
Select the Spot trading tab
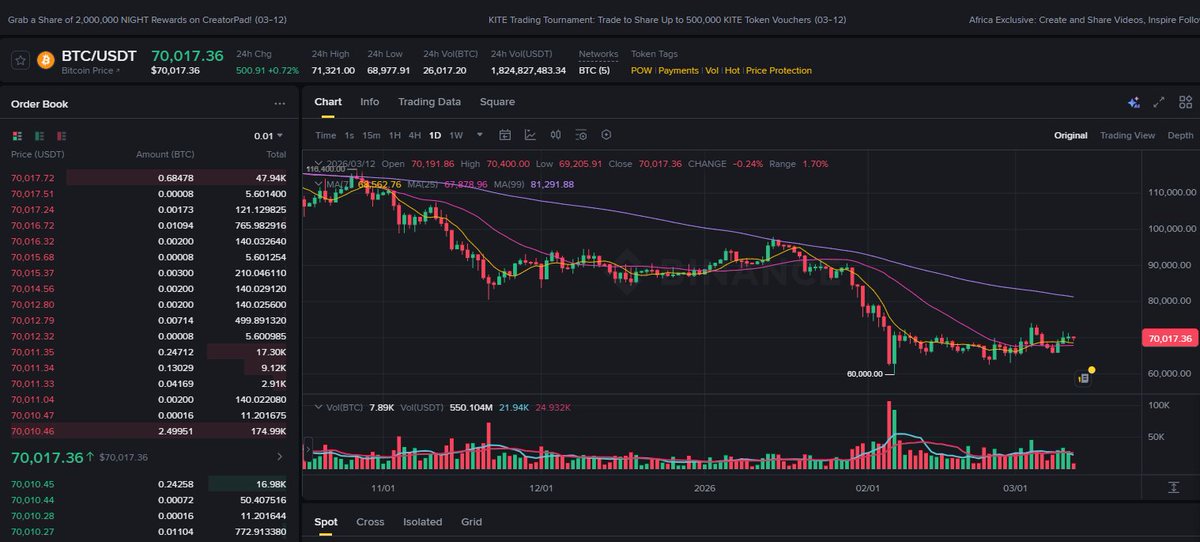326,522
